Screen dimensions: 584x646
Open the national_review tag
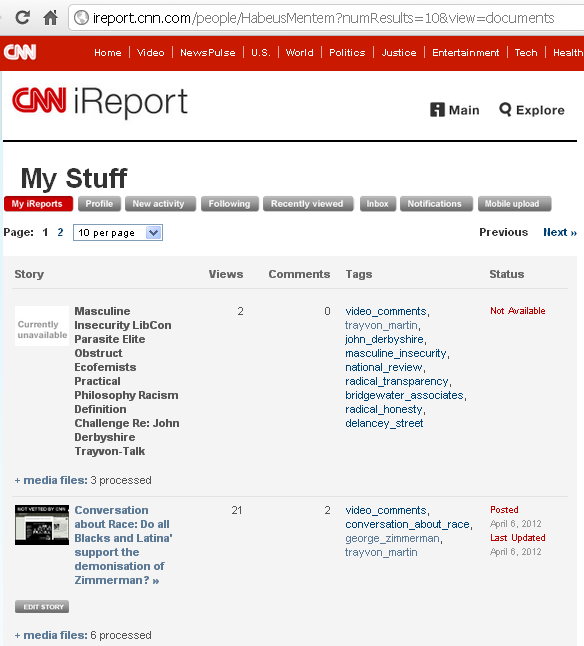click(384, 367)
